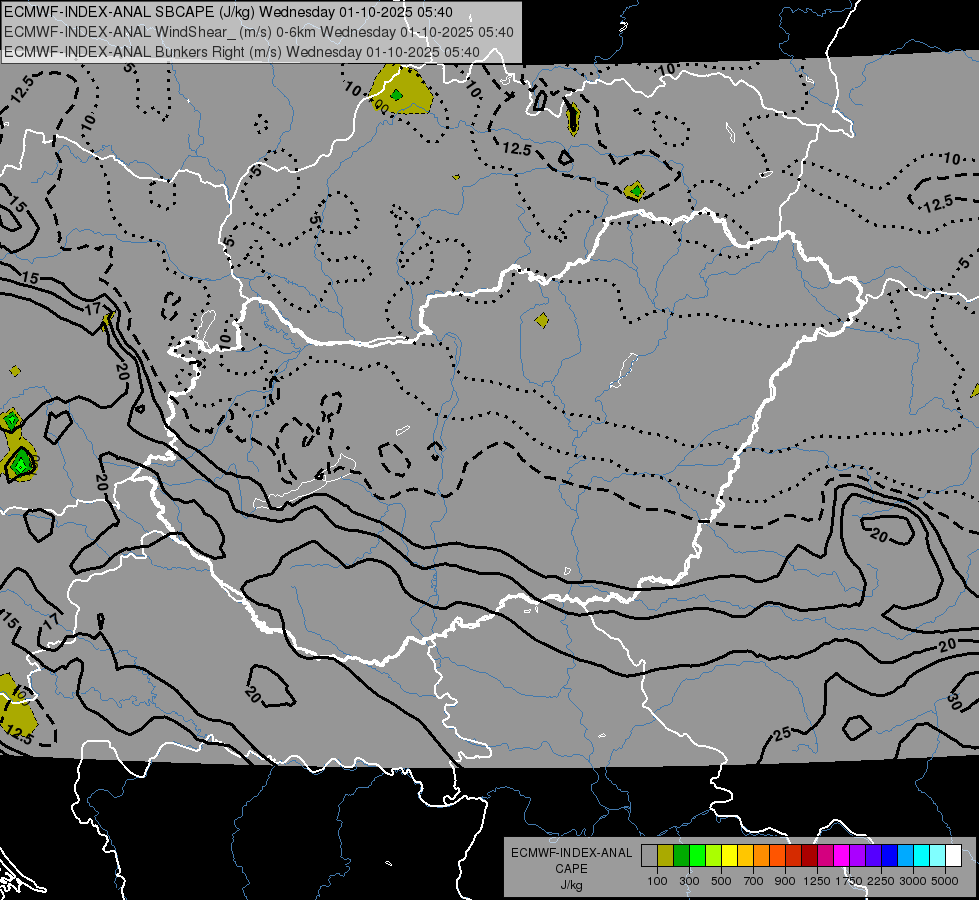Click the CAPE word in legend box
Screen dimensions: 979x900
(x=571, y=869)
